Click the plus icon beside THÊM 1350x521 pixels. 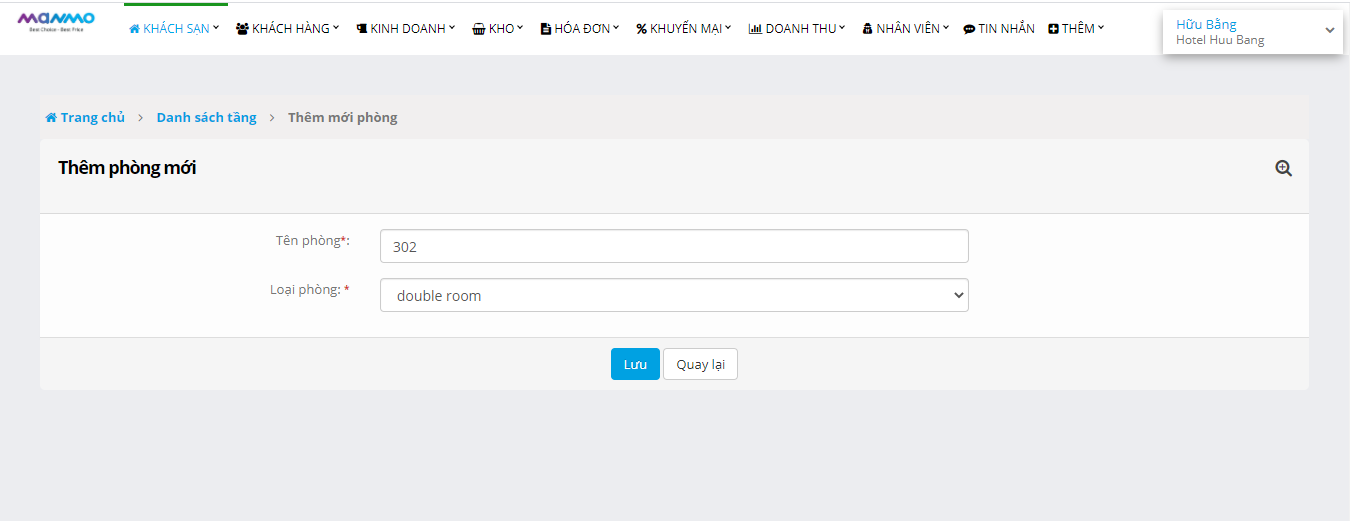click(1053, 29)
